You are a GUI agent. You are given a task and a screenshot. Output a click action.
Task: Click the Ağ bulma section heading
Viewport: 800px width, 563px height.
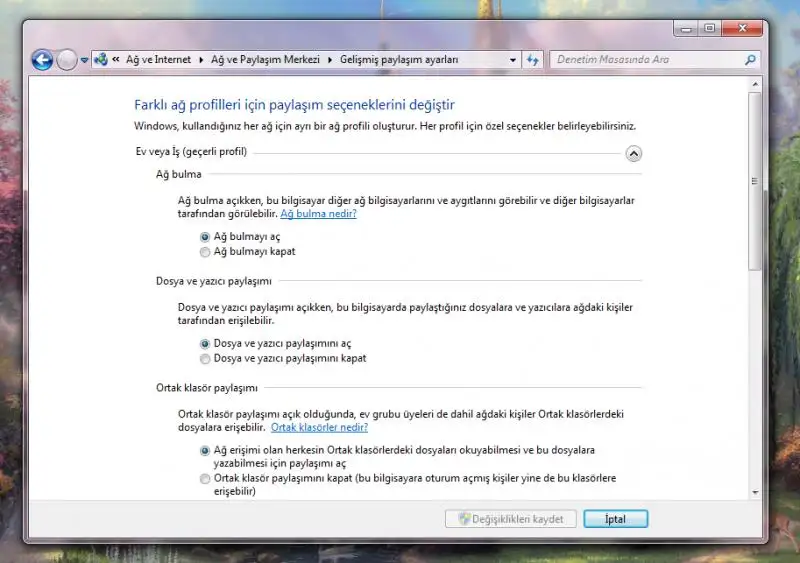click(x=179, y=175)
